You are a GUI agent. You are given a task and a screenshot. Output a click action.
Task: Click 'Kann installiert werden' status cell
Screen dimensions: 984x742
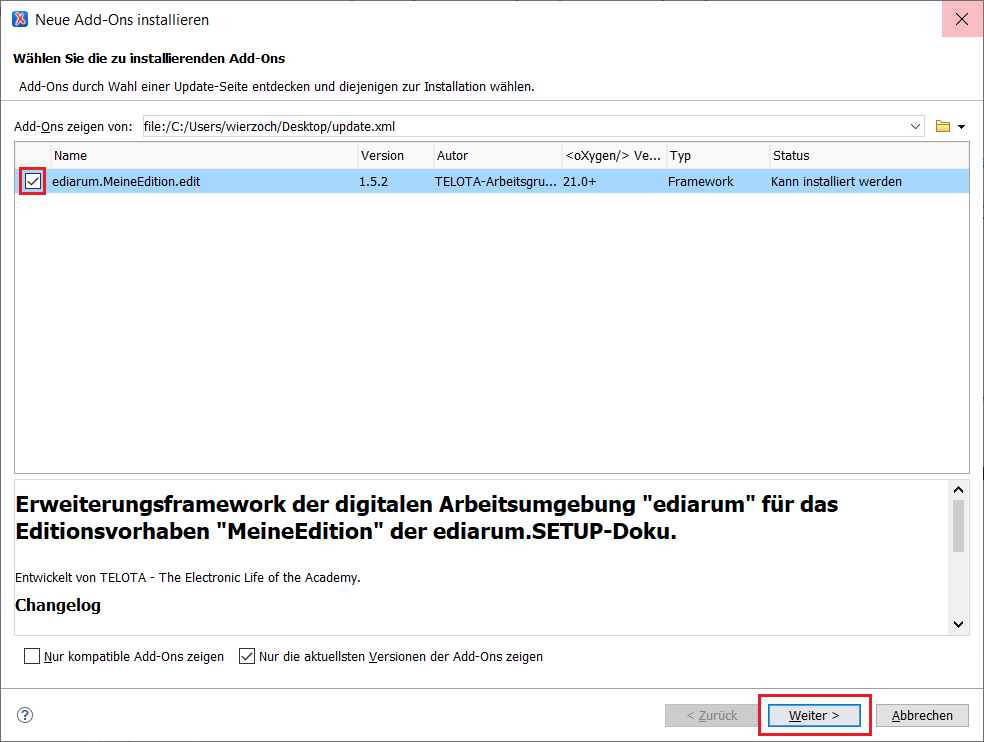point(837,181)
